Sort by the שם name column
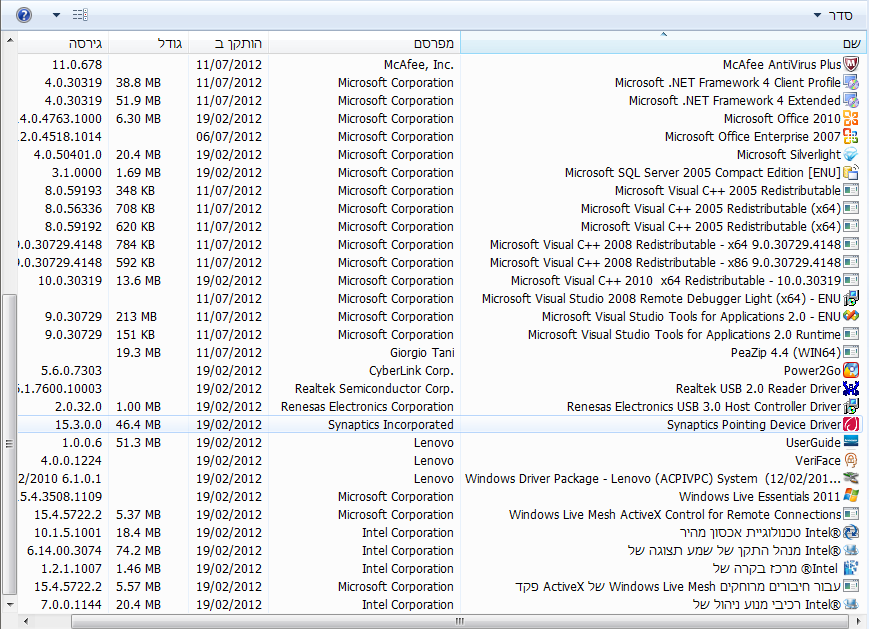This screenshot has height=629, width=869. coord(662,43)
